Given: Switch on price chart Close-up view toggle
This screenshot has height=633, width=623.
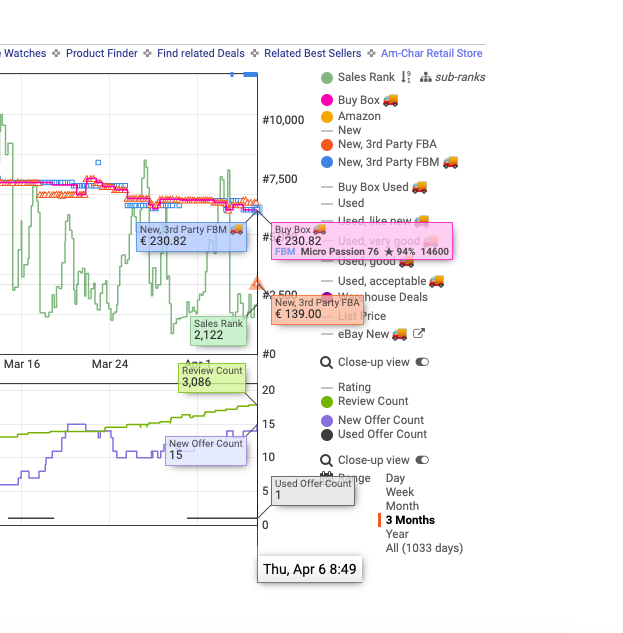Looking at the screenshot, I should [x=422, y=362].
